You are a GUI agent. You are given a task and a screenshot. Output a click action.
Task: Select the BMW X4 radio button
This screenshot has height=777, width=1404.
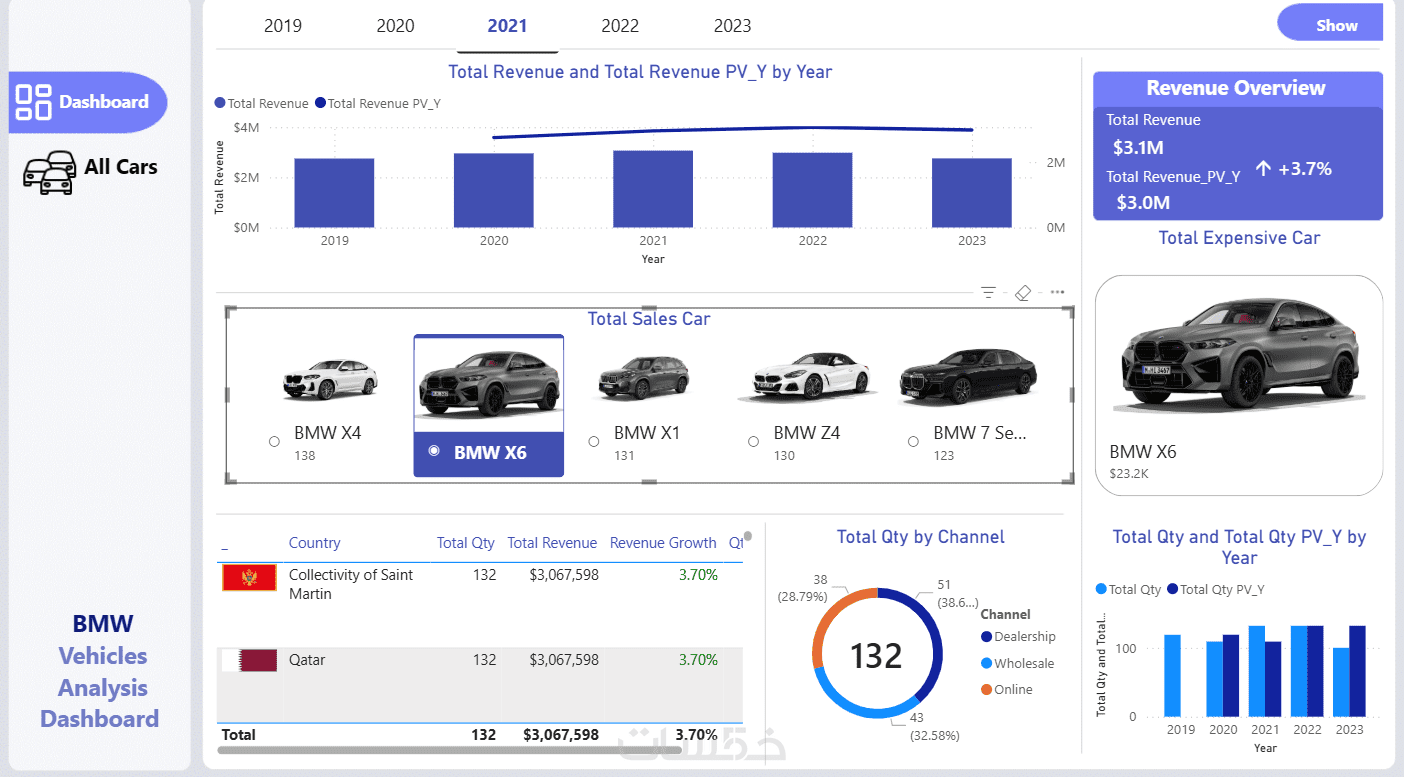point(274,442)
